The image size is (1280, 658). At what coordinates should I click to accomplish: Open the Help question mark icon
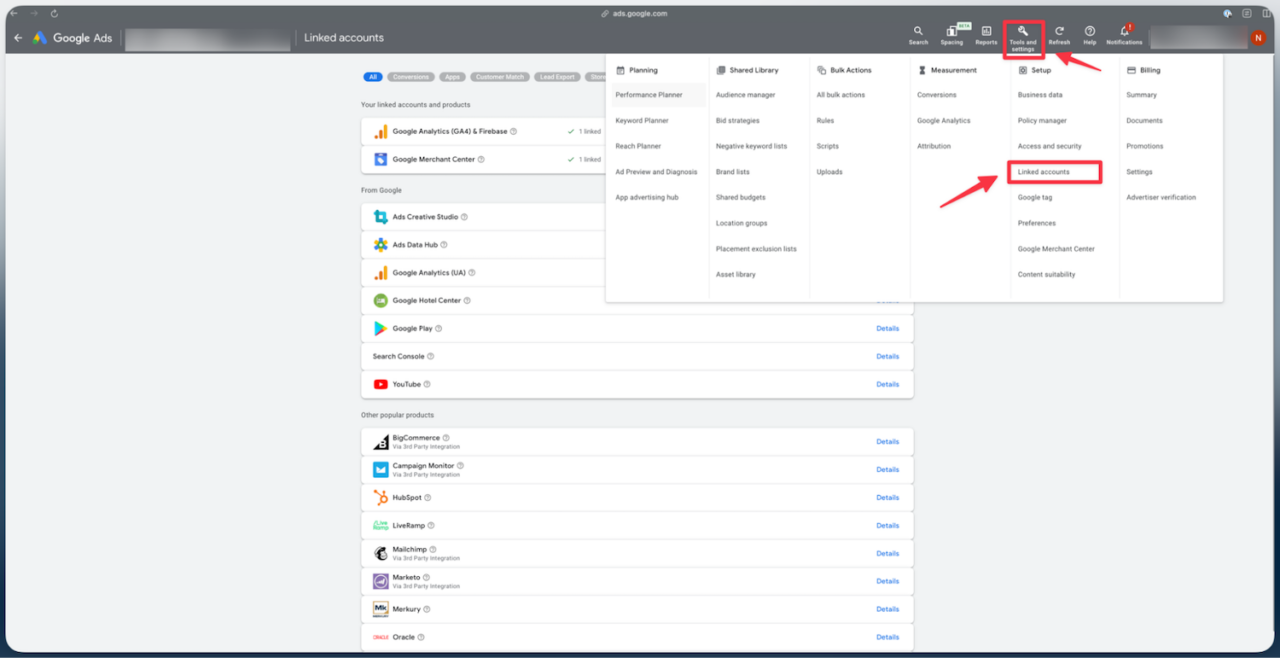1089,33
